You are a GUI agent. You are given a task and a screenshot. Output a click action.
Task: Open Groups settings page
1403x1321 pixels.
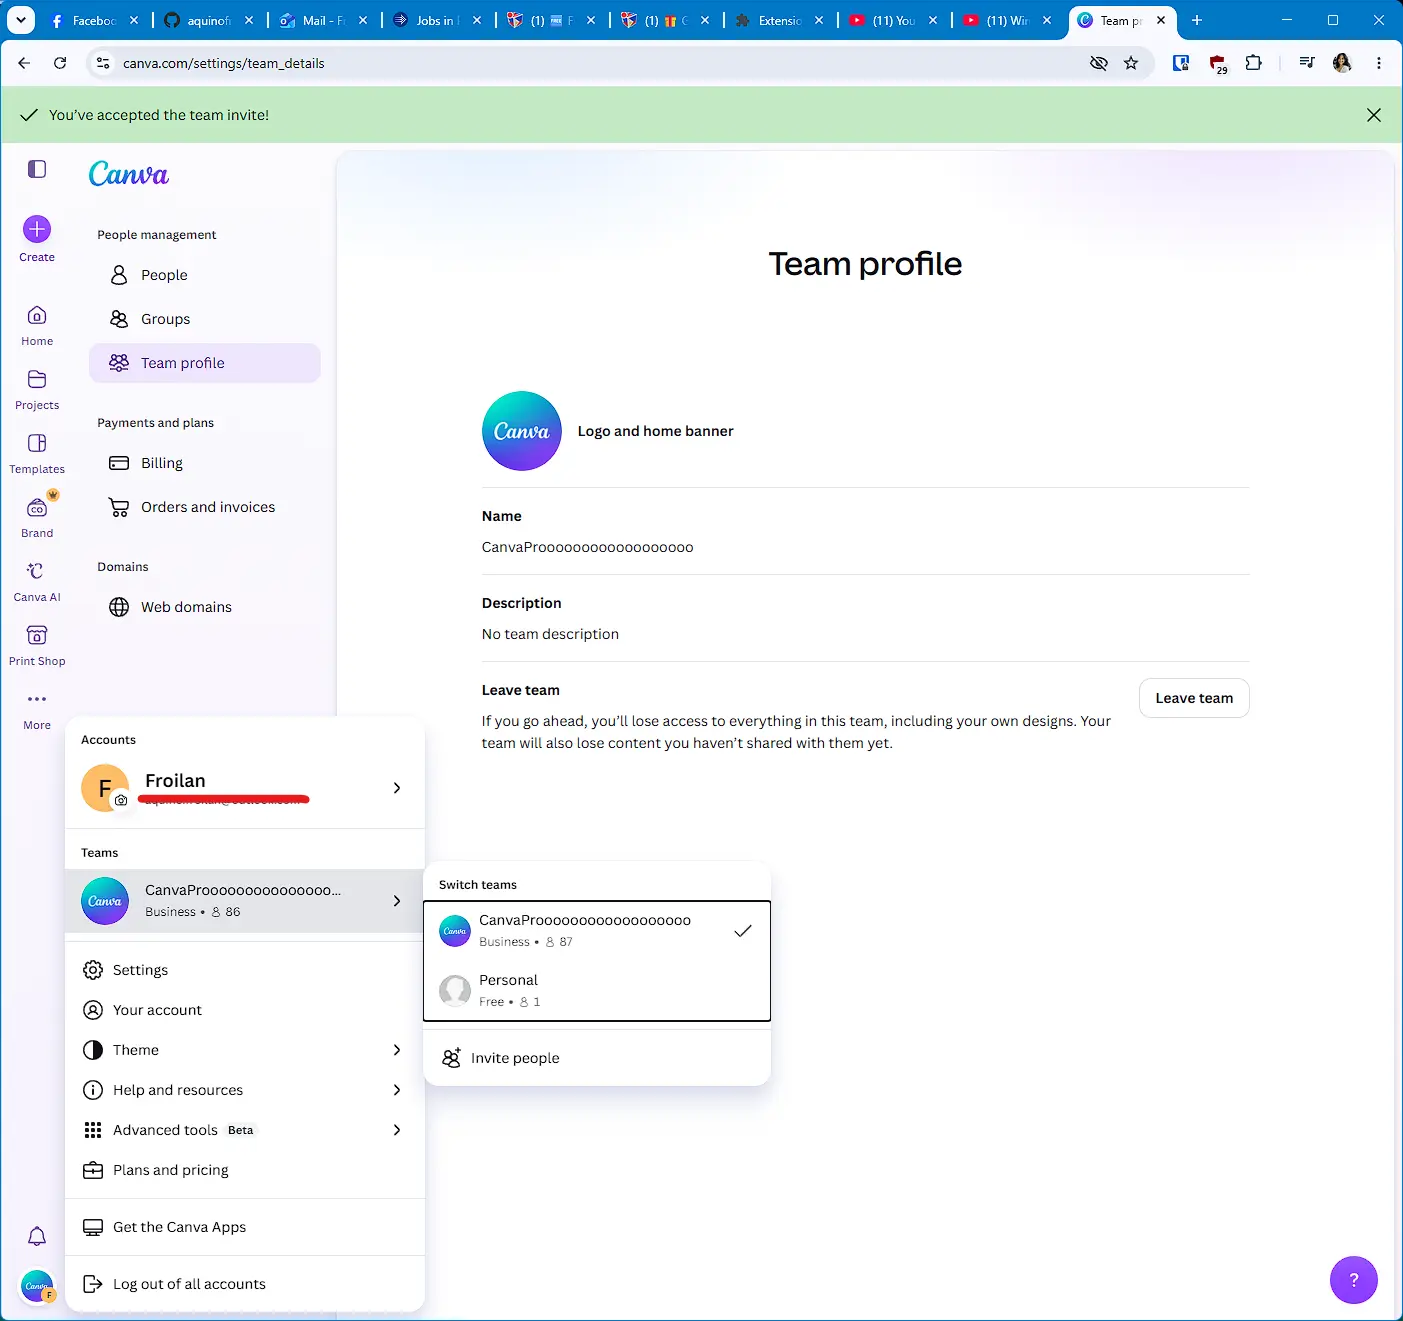[x=205, y=319]
